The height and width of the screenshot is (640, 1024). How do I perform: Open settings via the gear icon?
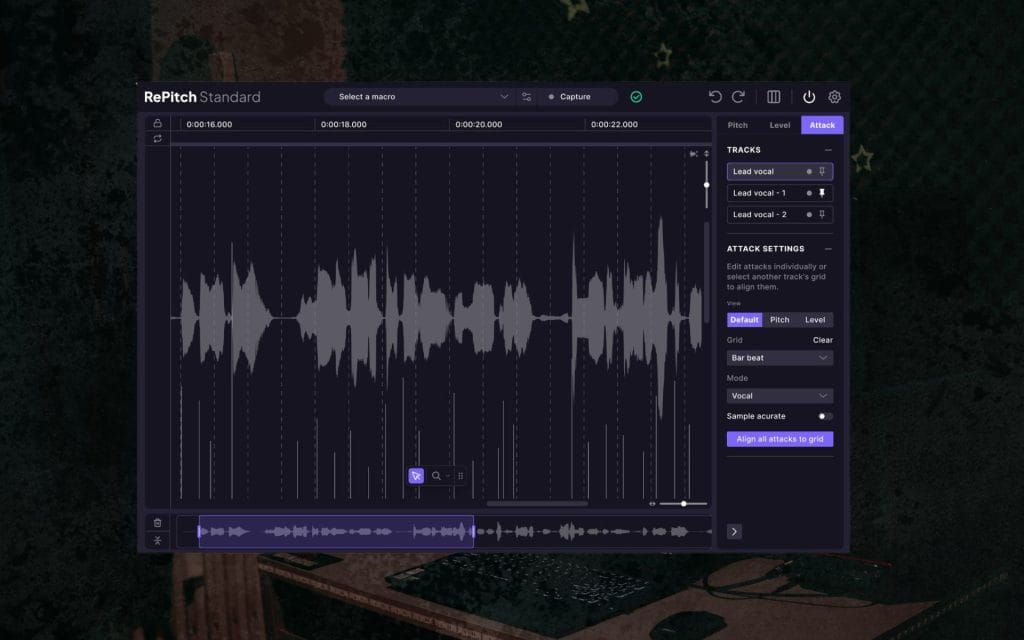point(834,97)
